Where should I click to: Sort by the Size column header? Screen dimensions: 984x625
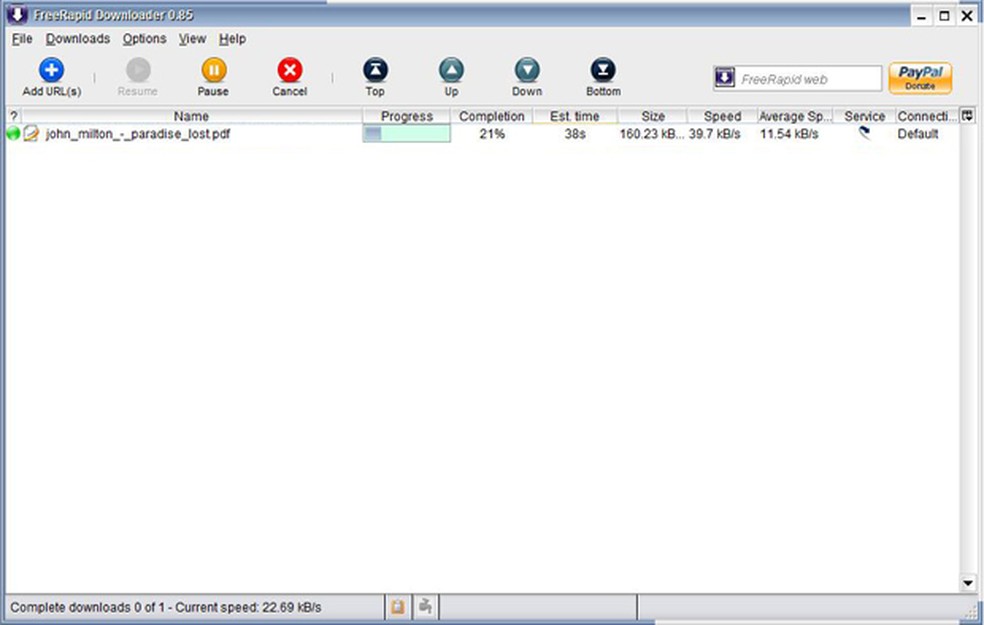pyautogui.click(x=653, y=116)
